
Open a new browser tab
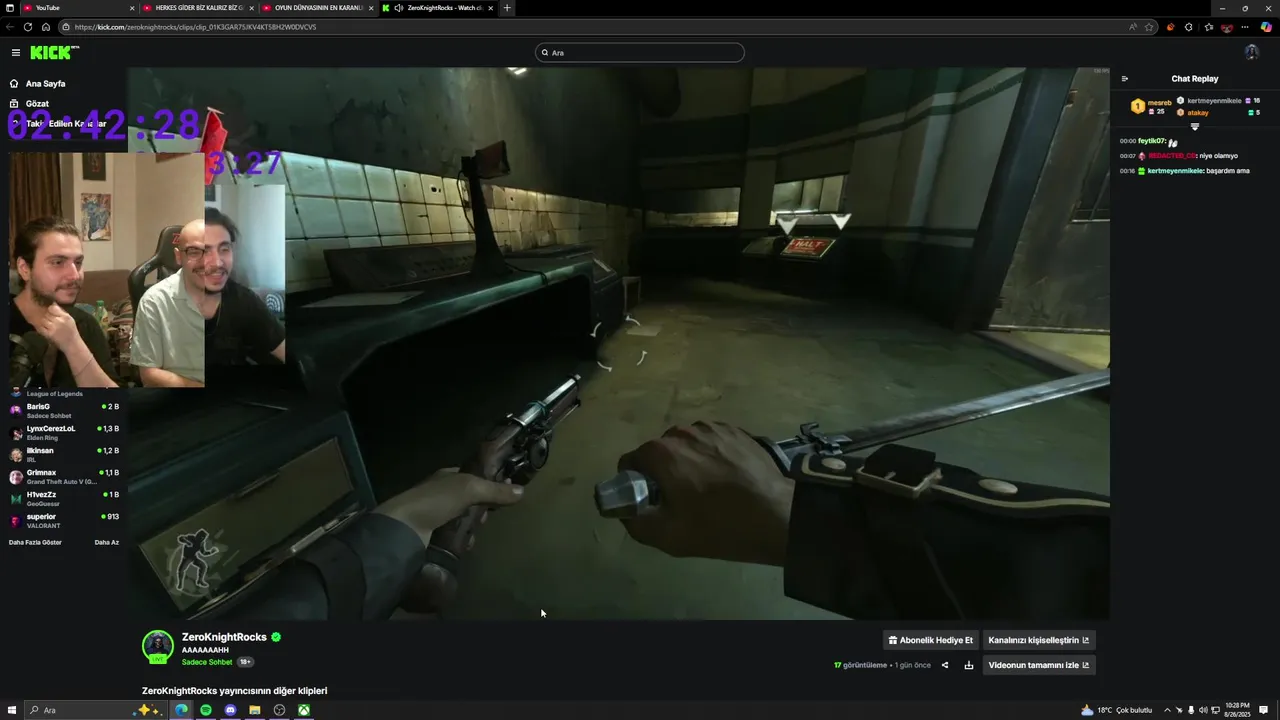point(507,8)
